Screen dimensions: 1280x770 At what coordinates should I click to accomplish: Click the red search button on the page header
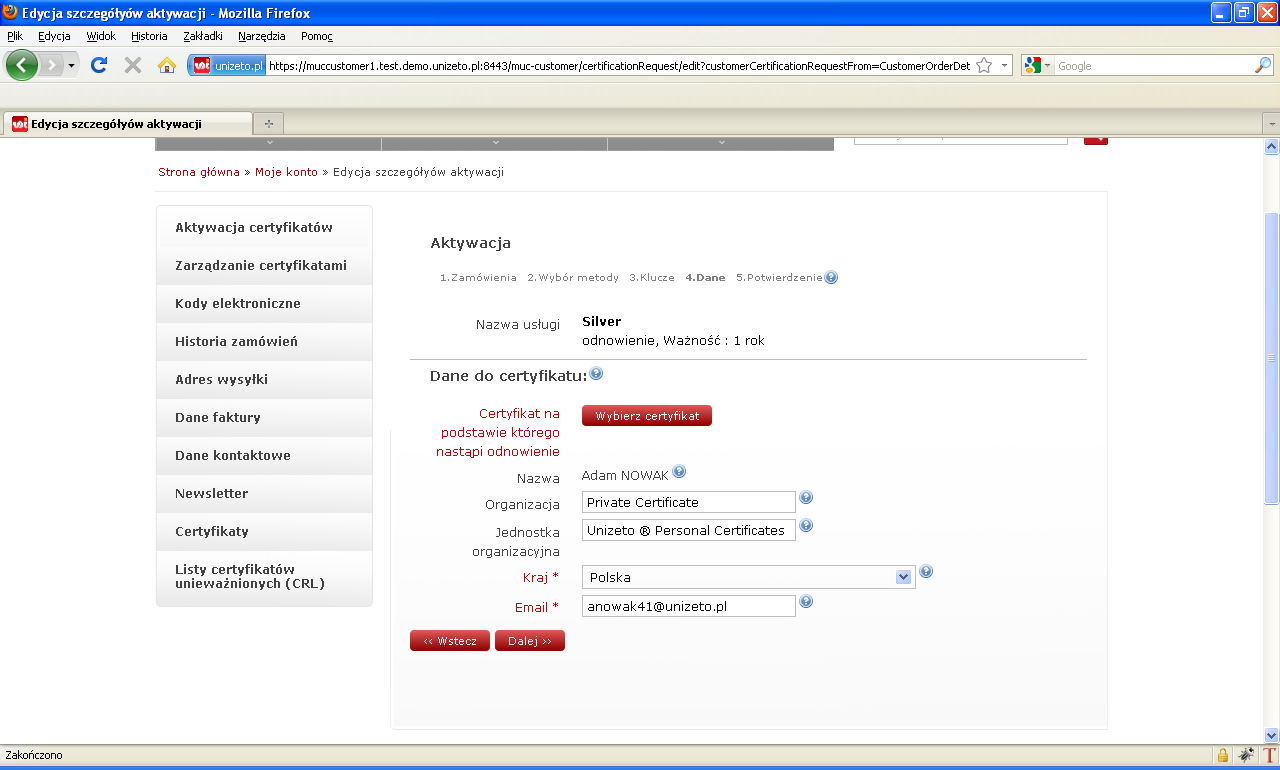(1096, 140)
